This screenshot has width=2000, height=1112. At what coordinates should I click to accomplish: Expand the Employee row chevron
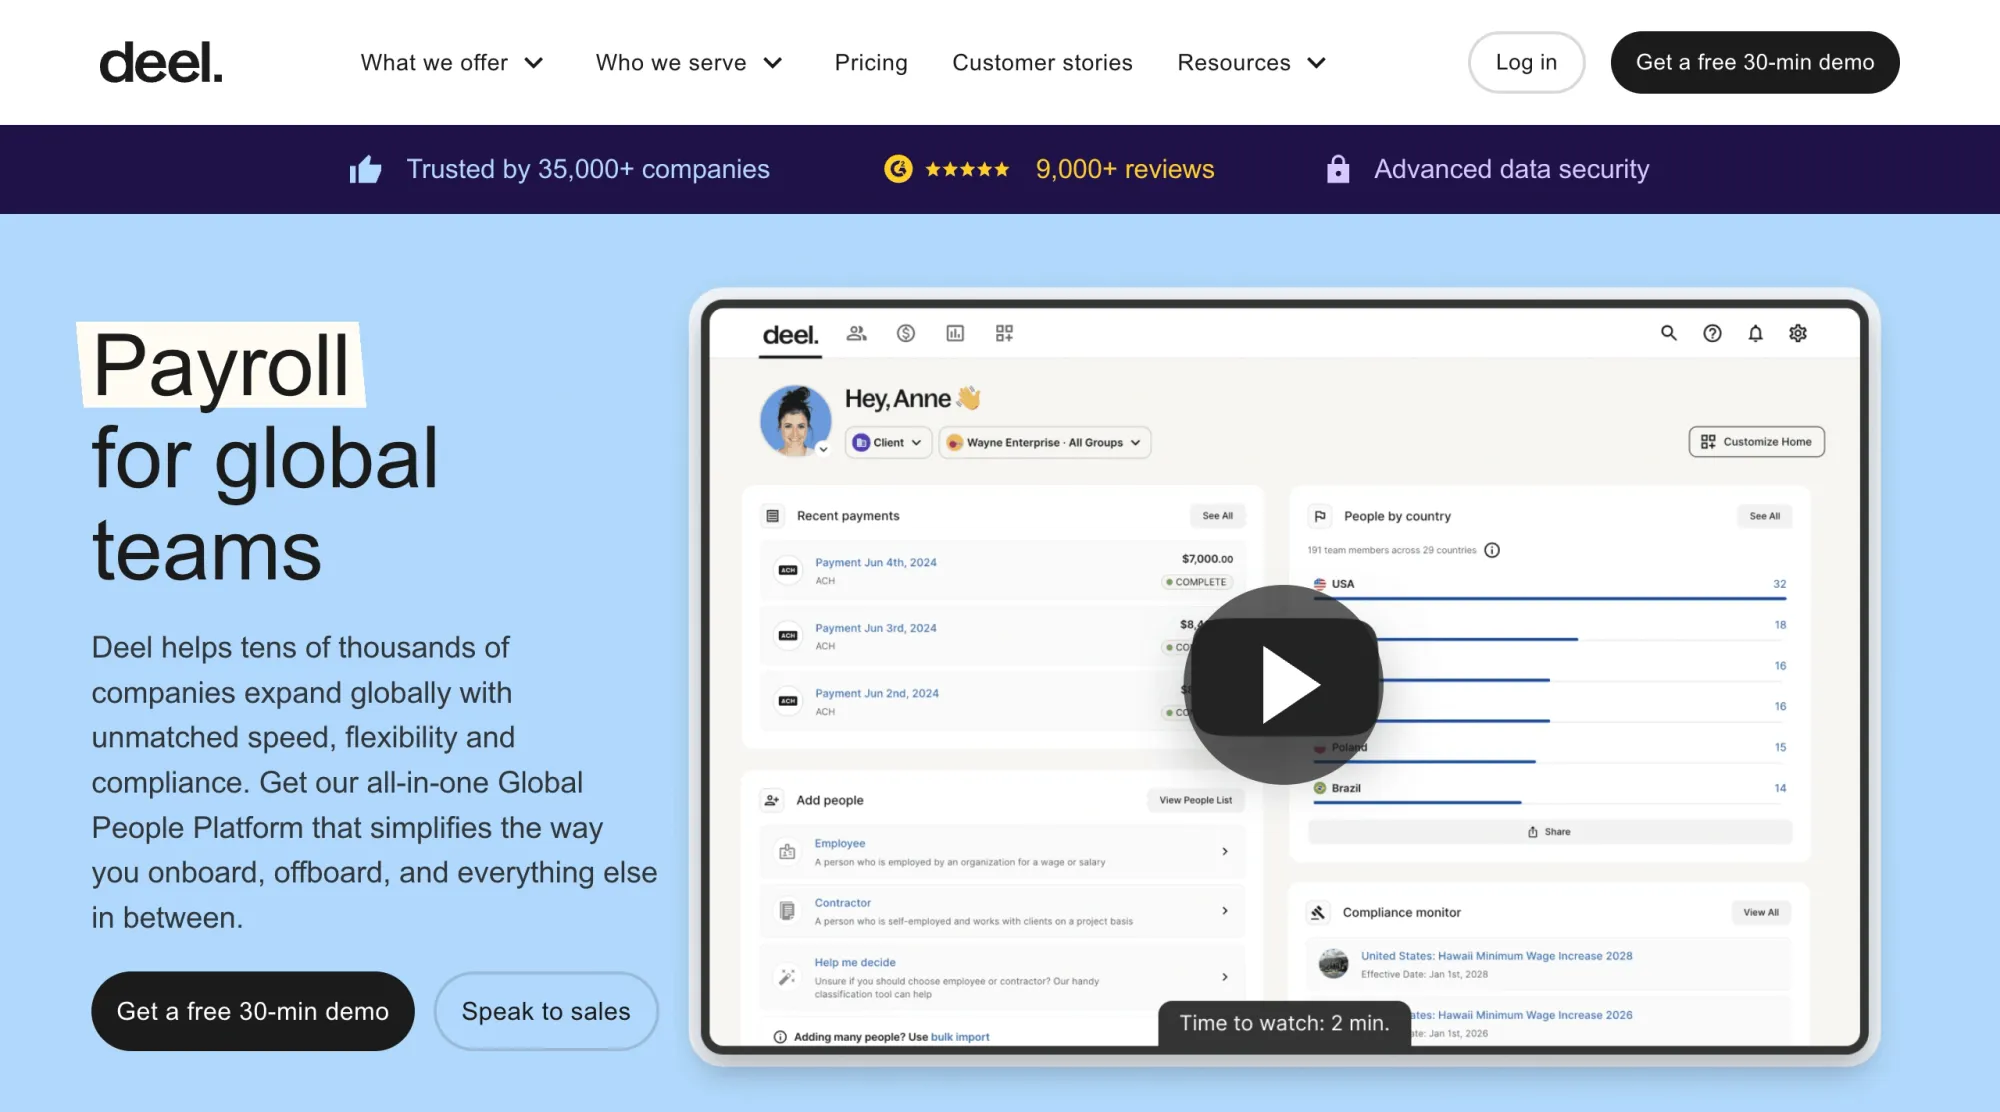coord(1225,852)
